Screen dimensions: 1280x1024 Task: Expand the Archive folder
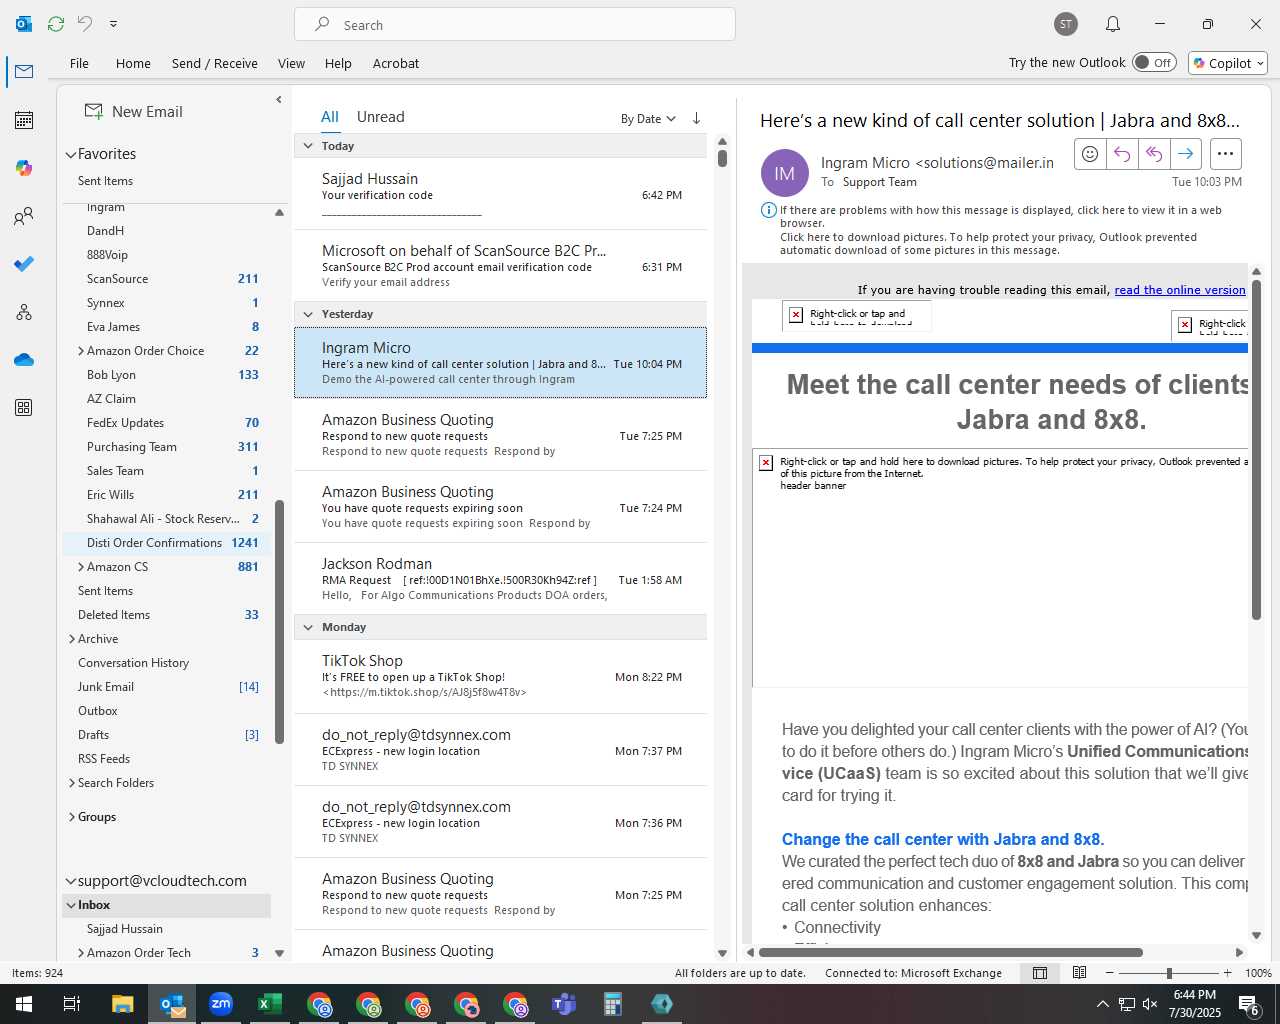click(x=72, y=639)
